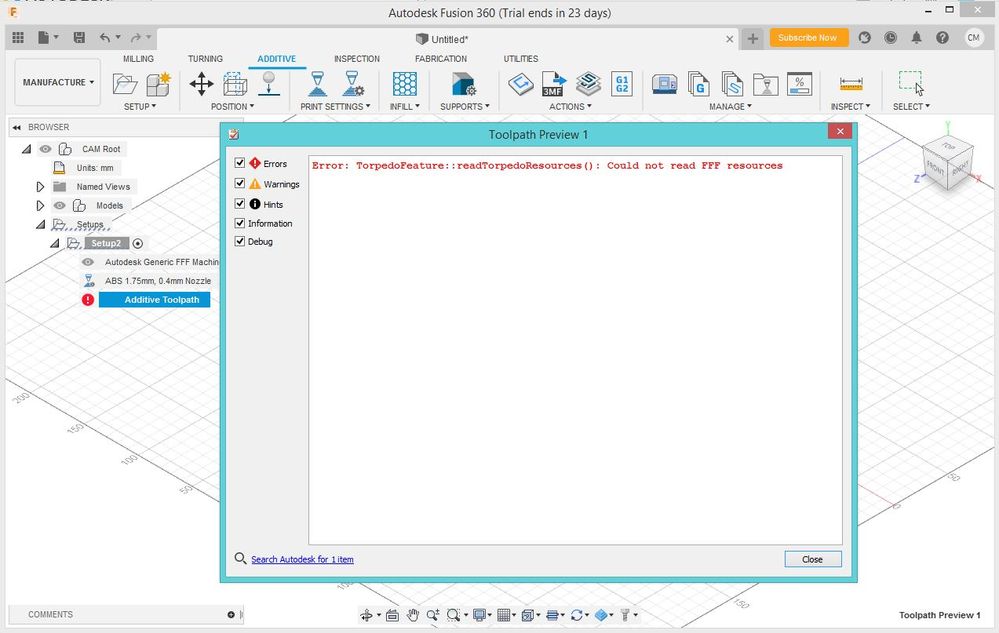Open the notifications bell
Screen dimensions: 999x633
pyautogui.click(x=916, y=38)
